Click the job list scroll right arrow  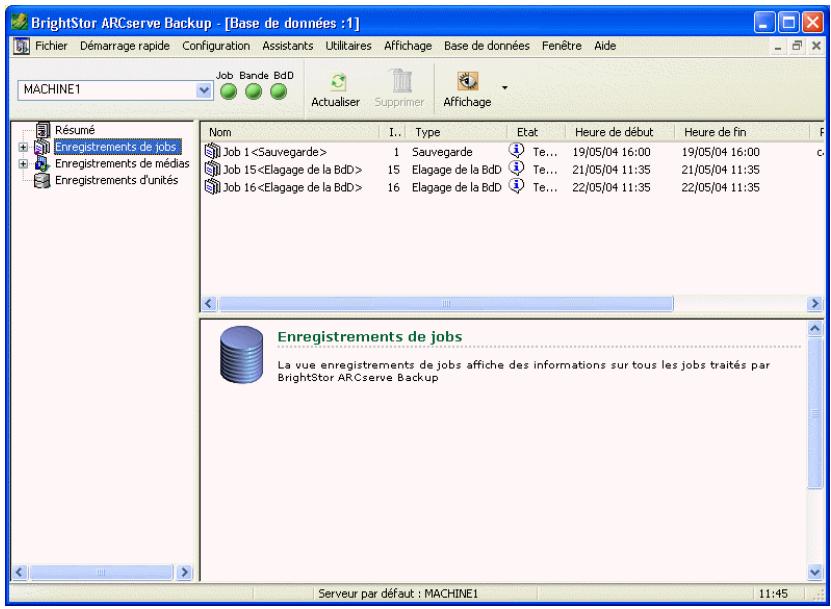815,304
